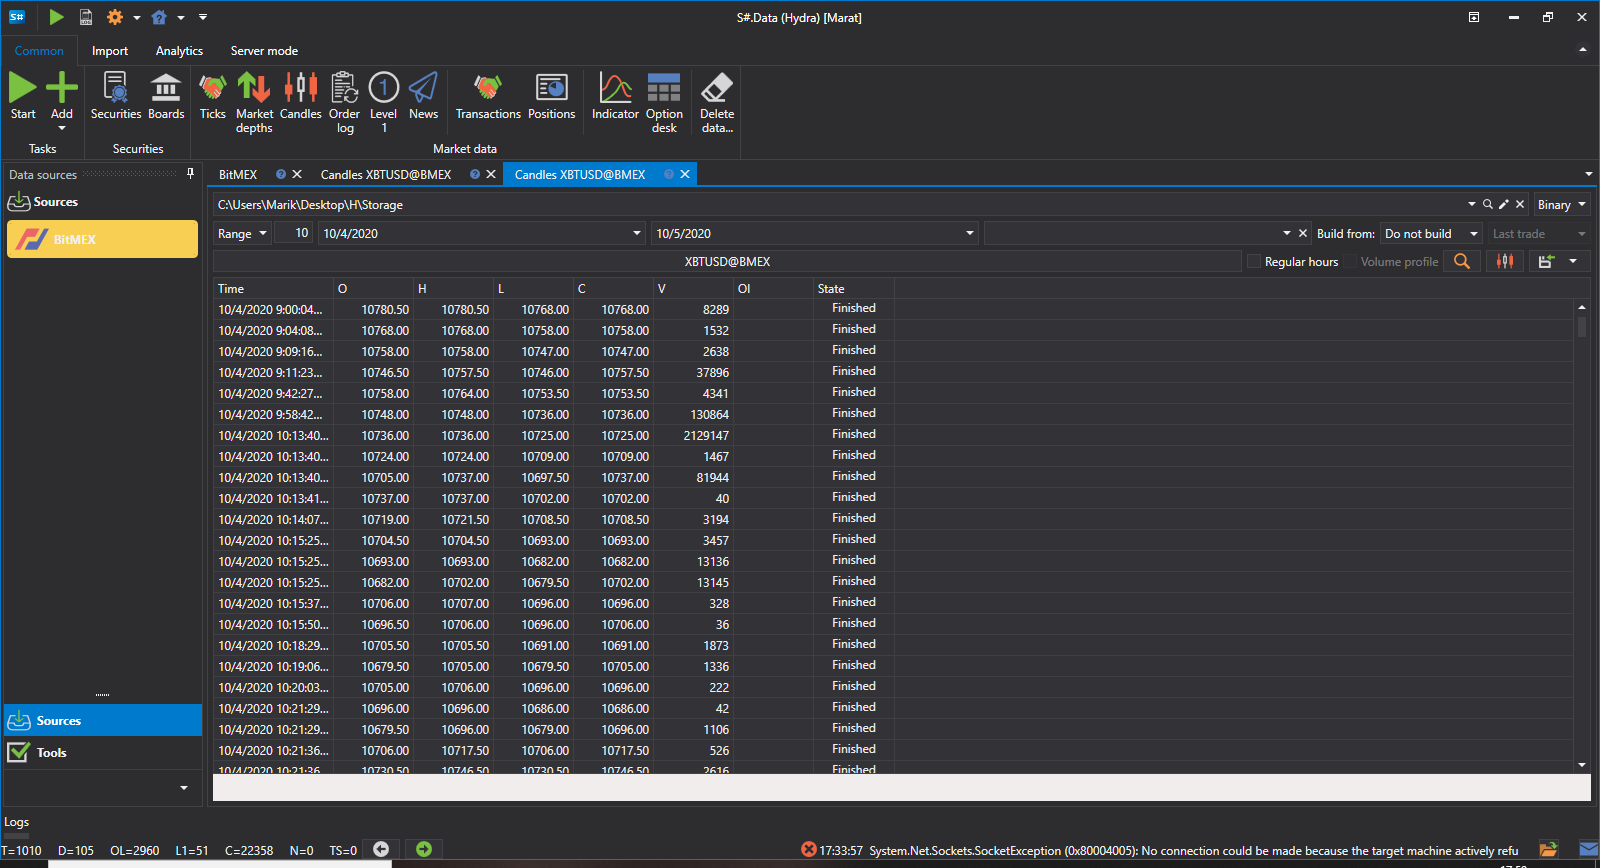This screenshot has height=868, width=1600.
Task: Select the BitMEX source button
Action: tap(103, 239)
